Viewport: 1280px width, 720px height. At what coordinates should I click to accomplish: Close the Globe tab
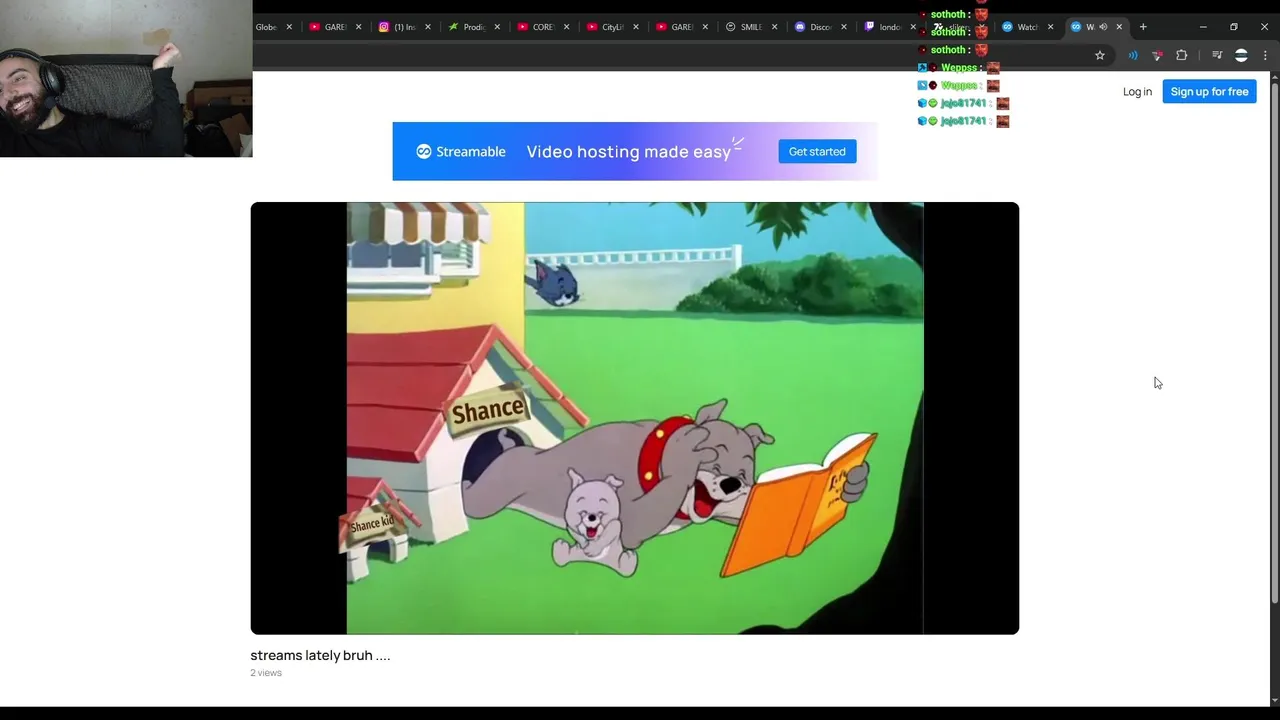click(x=289, y=27)
